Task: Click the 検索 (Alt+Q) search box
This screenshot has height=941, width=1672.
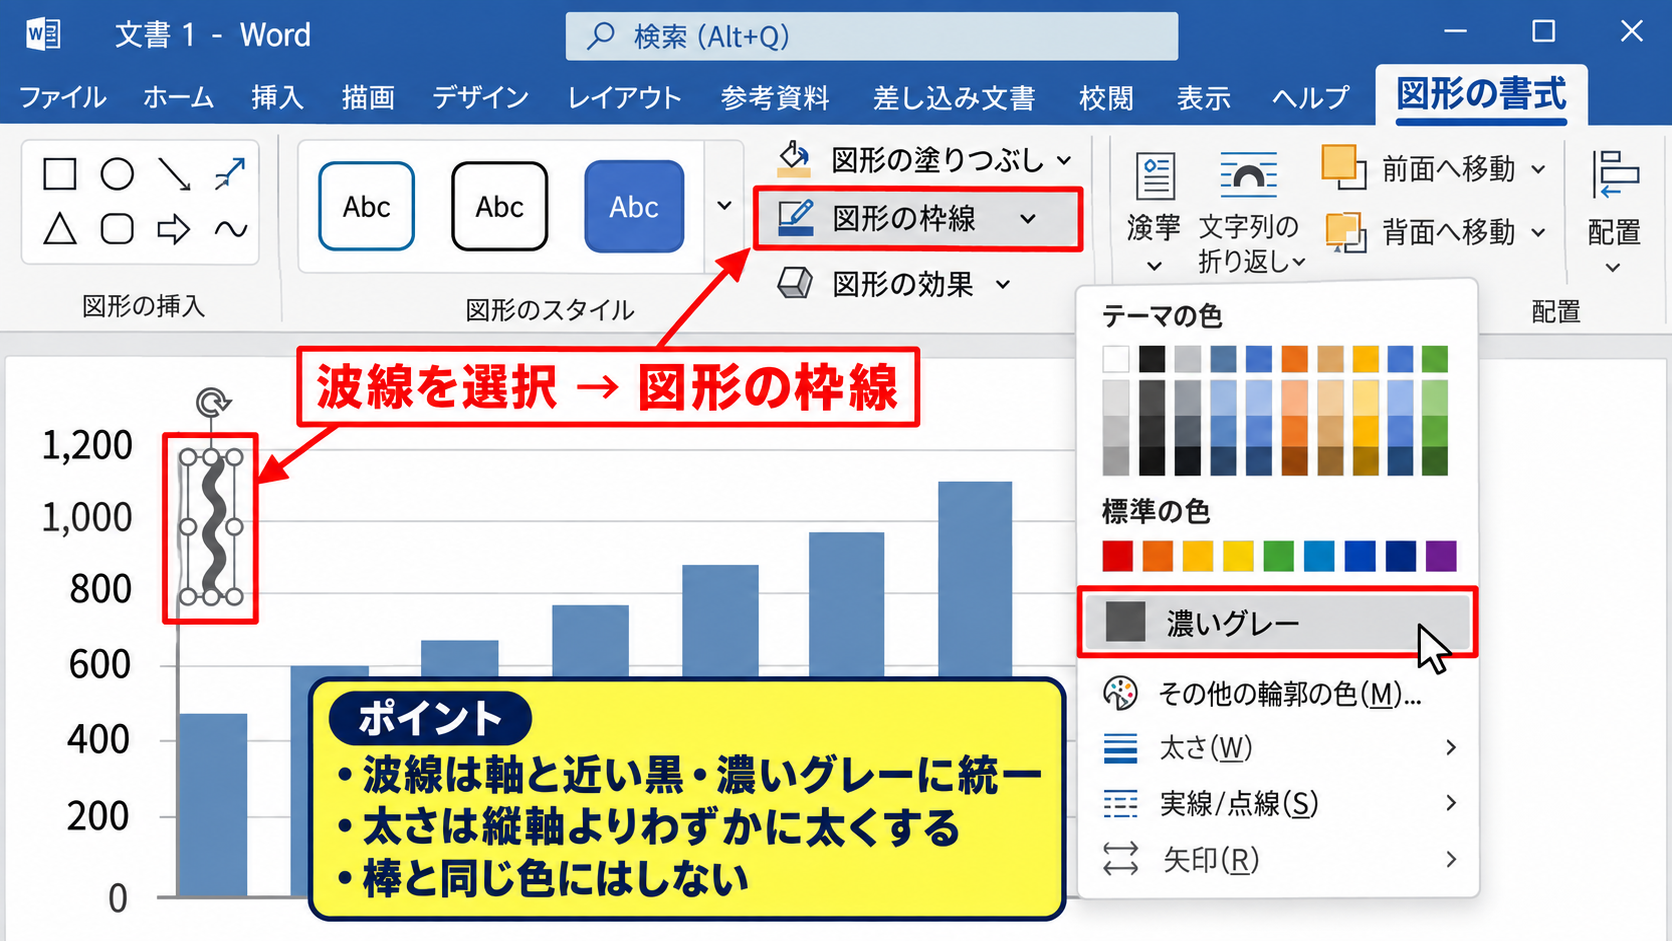Action: point(872,36)
